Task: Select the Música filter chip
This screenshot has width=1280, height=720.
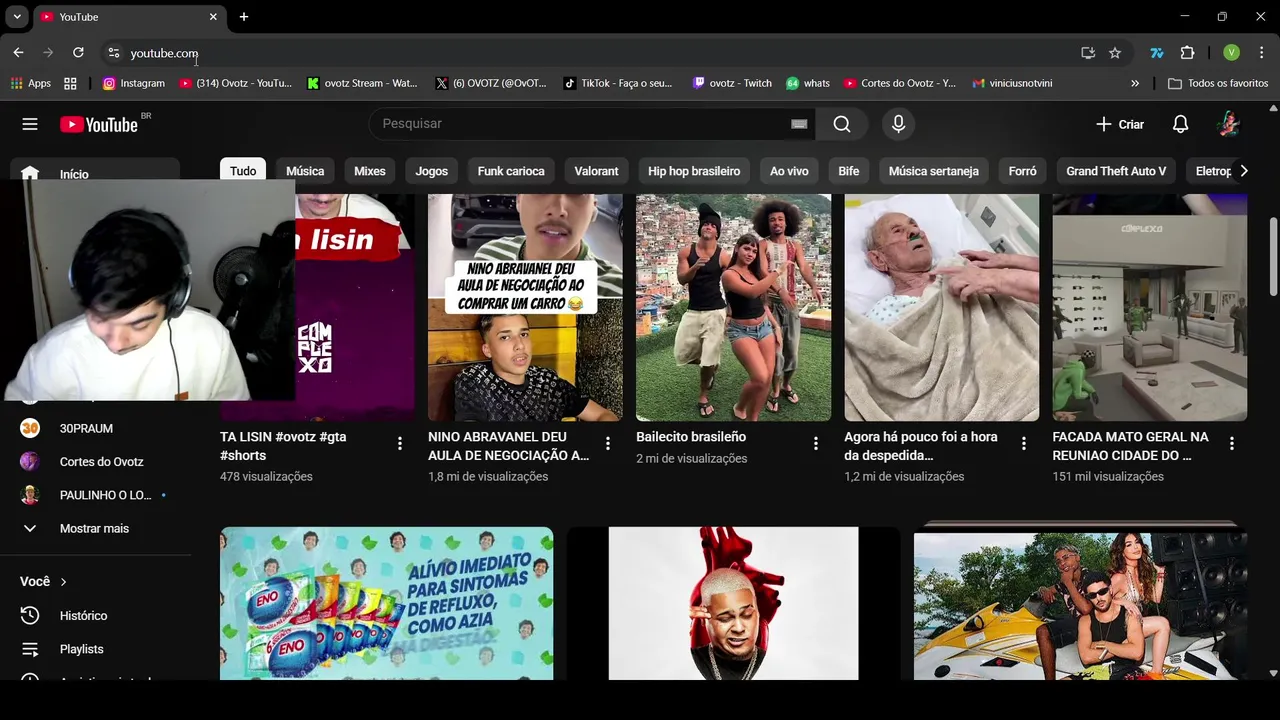Action: click(x=305, y=171)
